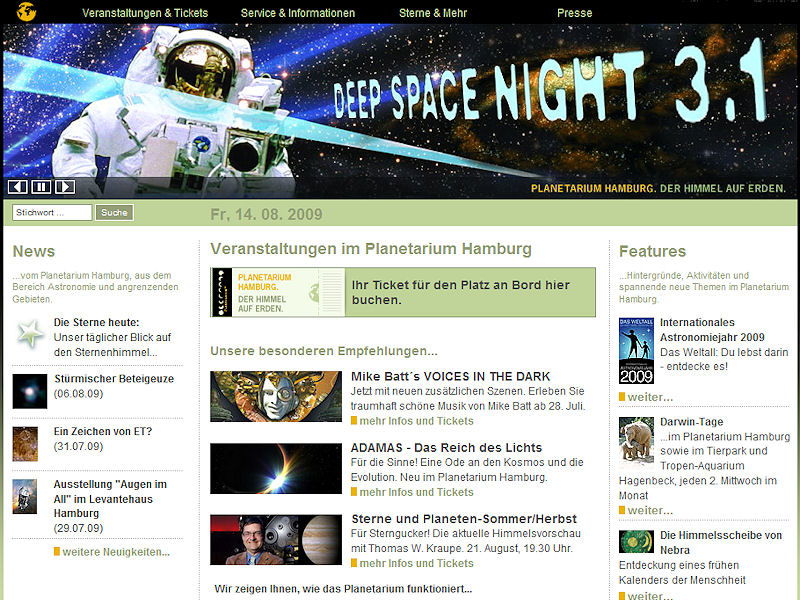The image size is (800, 600).
Task: Click the Darwin-Tage elephant image
Action: [636, 441]
